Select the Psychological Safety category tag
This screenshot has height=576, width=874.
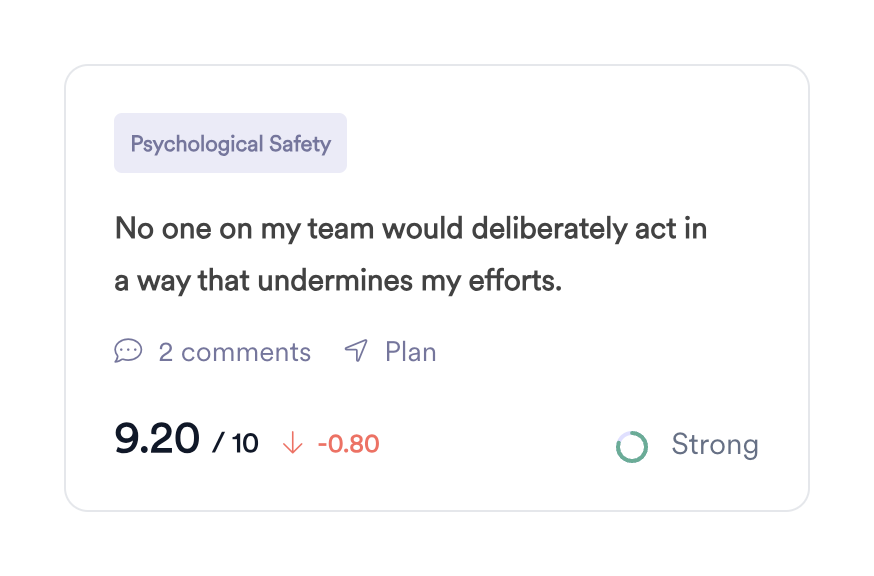pos(230,144)
